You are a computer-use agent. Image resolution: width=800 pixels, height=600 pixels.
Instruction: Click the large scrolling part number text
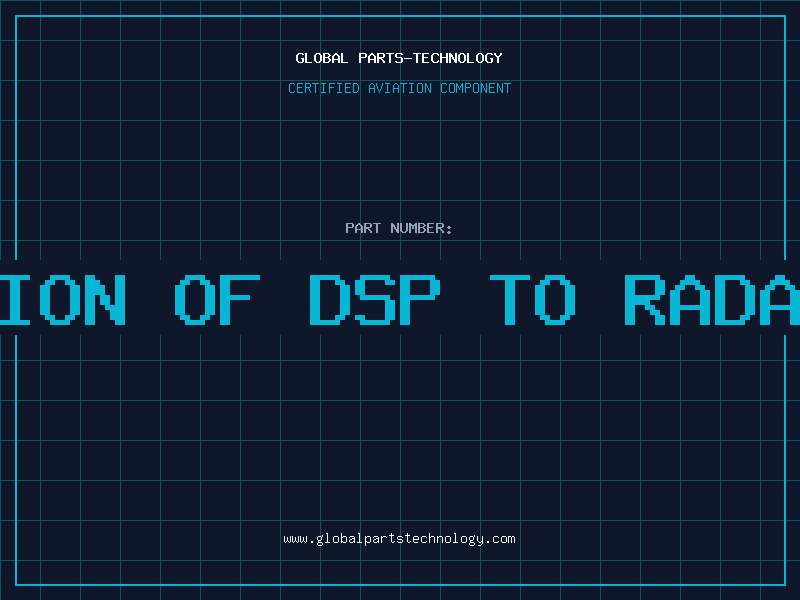tap(400, 299)
